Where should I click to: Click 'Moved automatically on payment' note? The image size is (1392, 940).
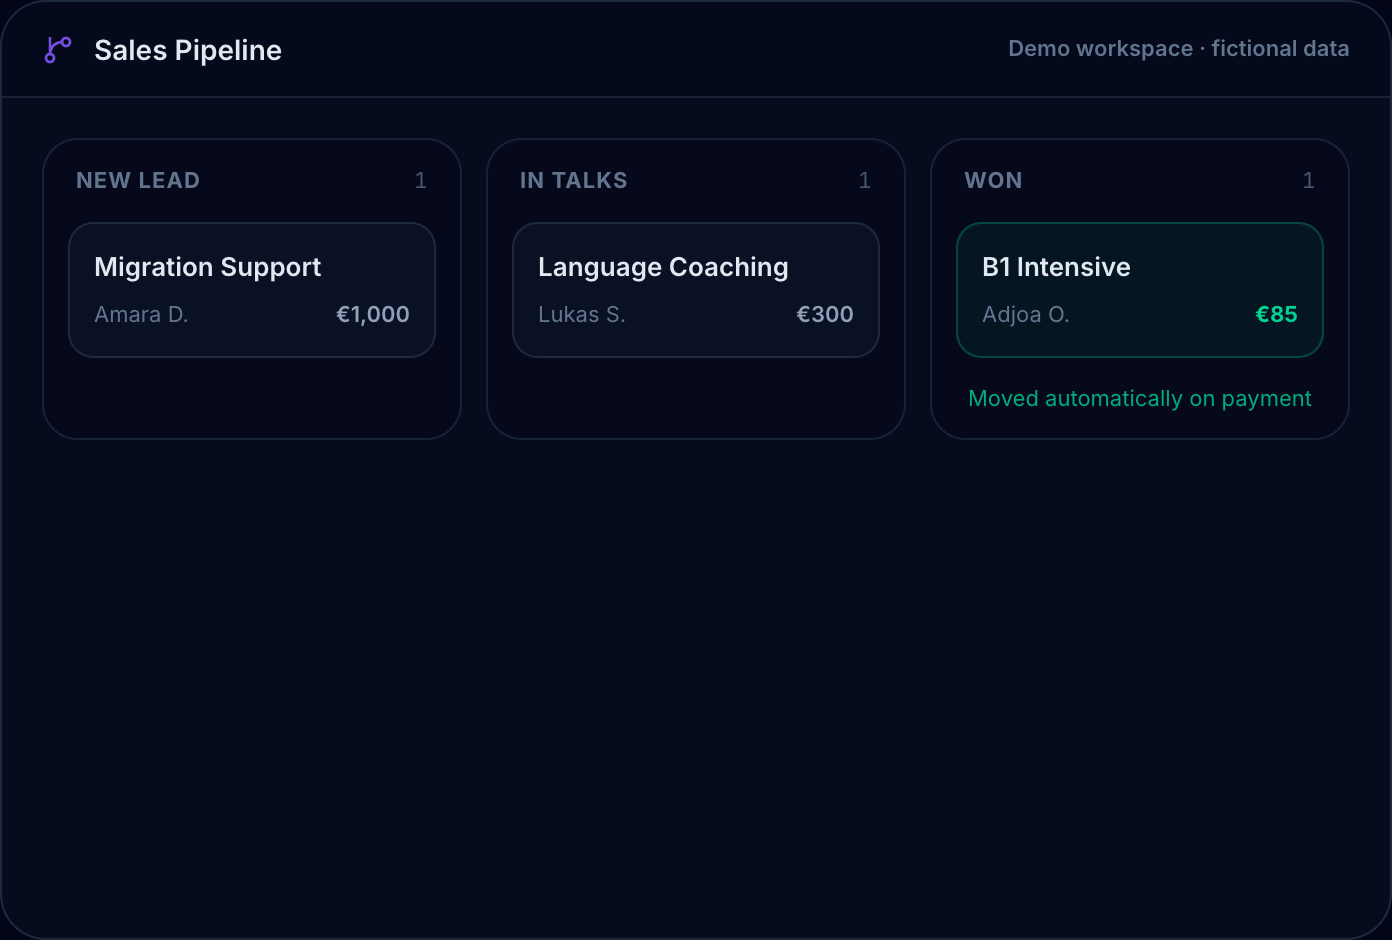[1140, 398]
